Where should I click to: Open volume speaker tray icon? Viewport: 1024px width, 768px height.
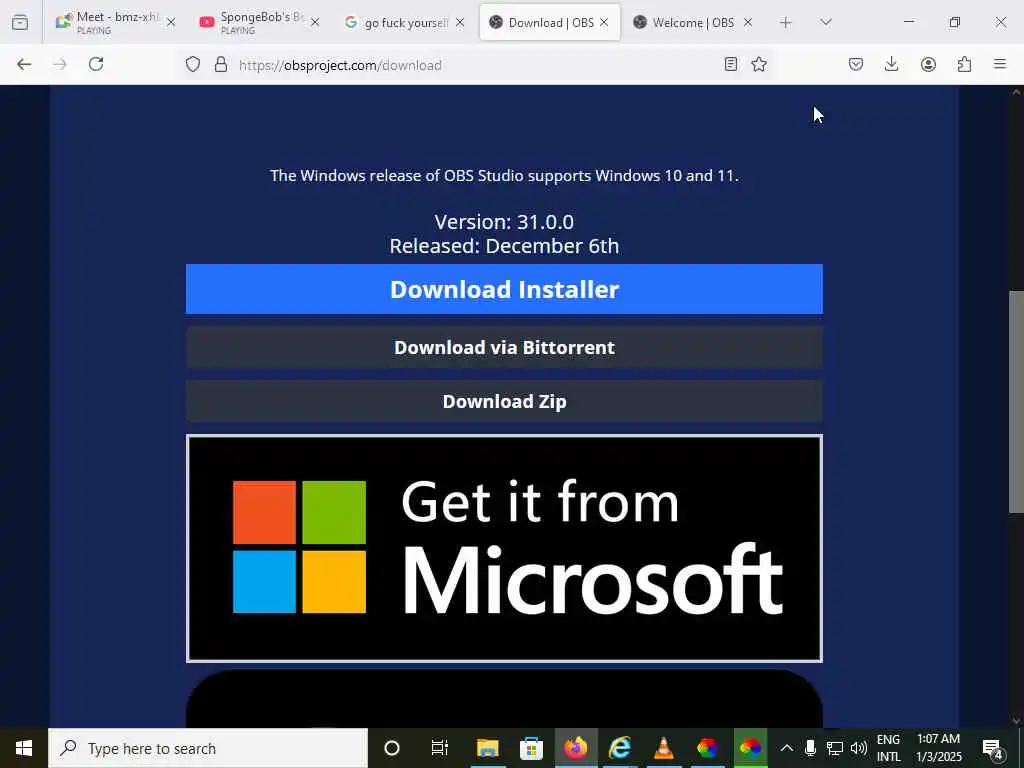[859, 748]
